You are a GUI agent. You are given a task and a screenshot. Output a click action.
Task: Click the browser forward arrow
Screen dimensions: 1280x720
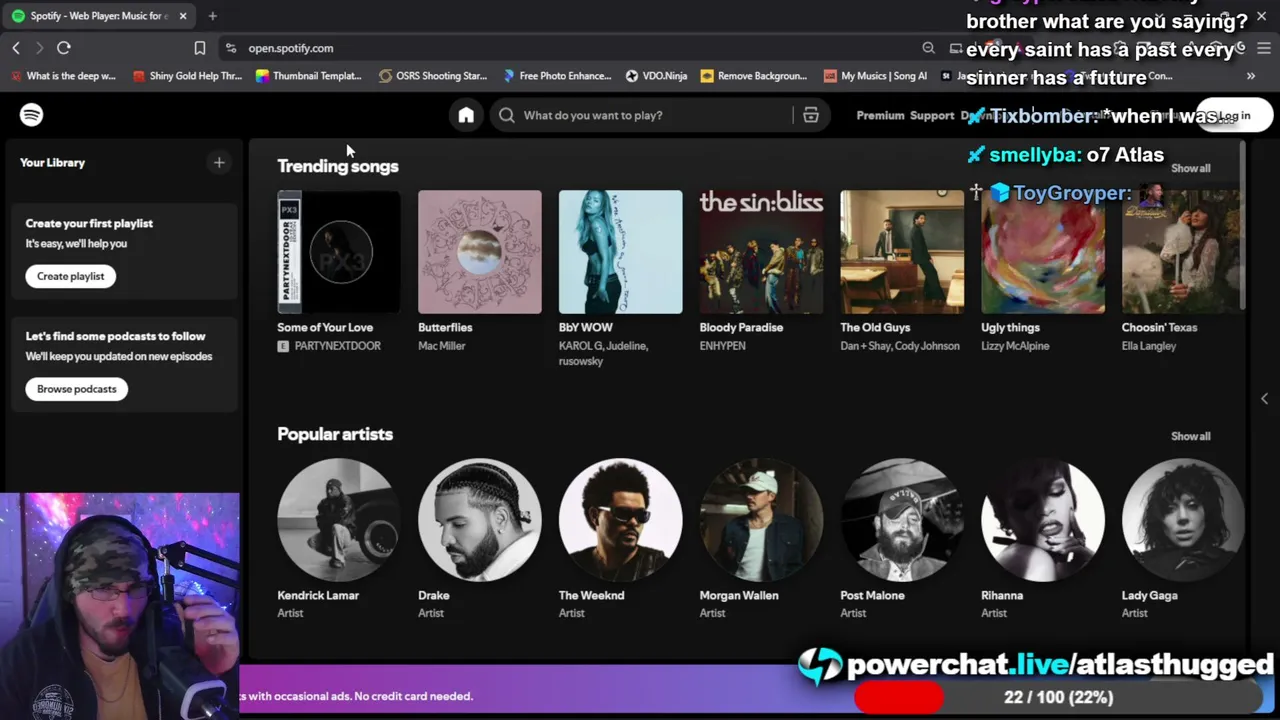pyautogui.click(x=39, y=48)
